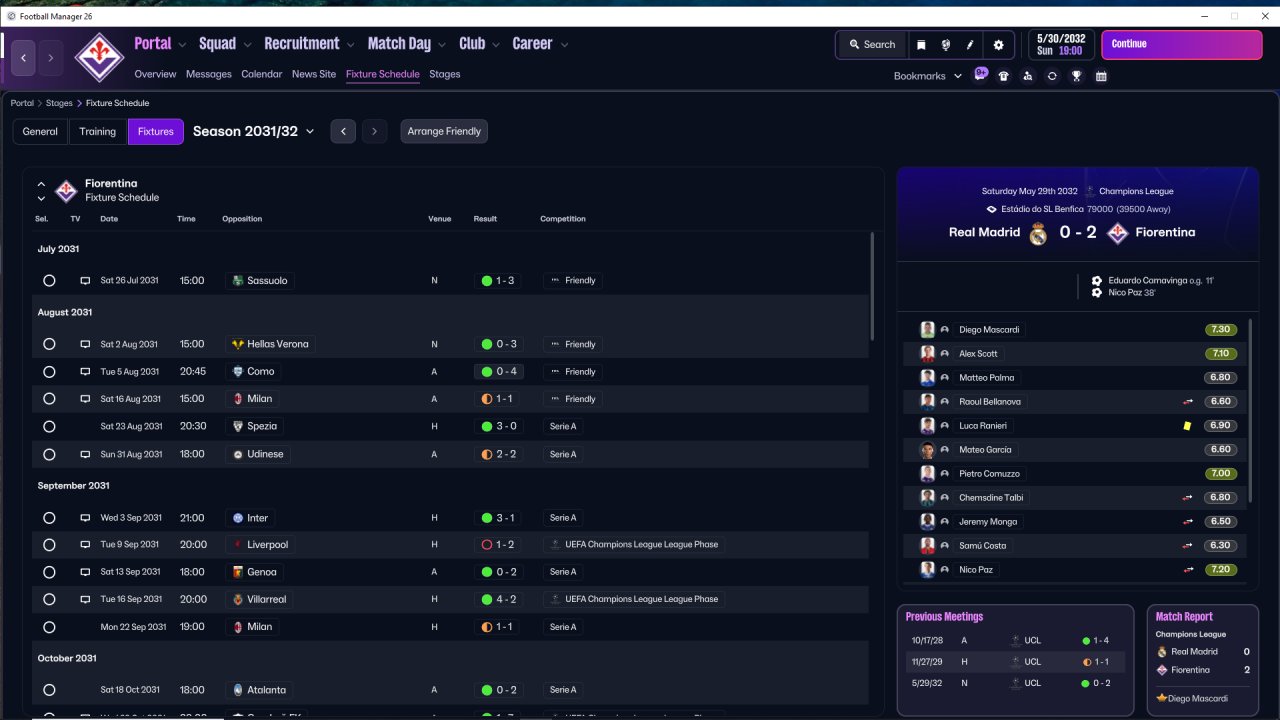Viewport: 1280px width, 720px height.
Task: Click the TV icon on the Sassuolo row
Action: tap(85, 281)
